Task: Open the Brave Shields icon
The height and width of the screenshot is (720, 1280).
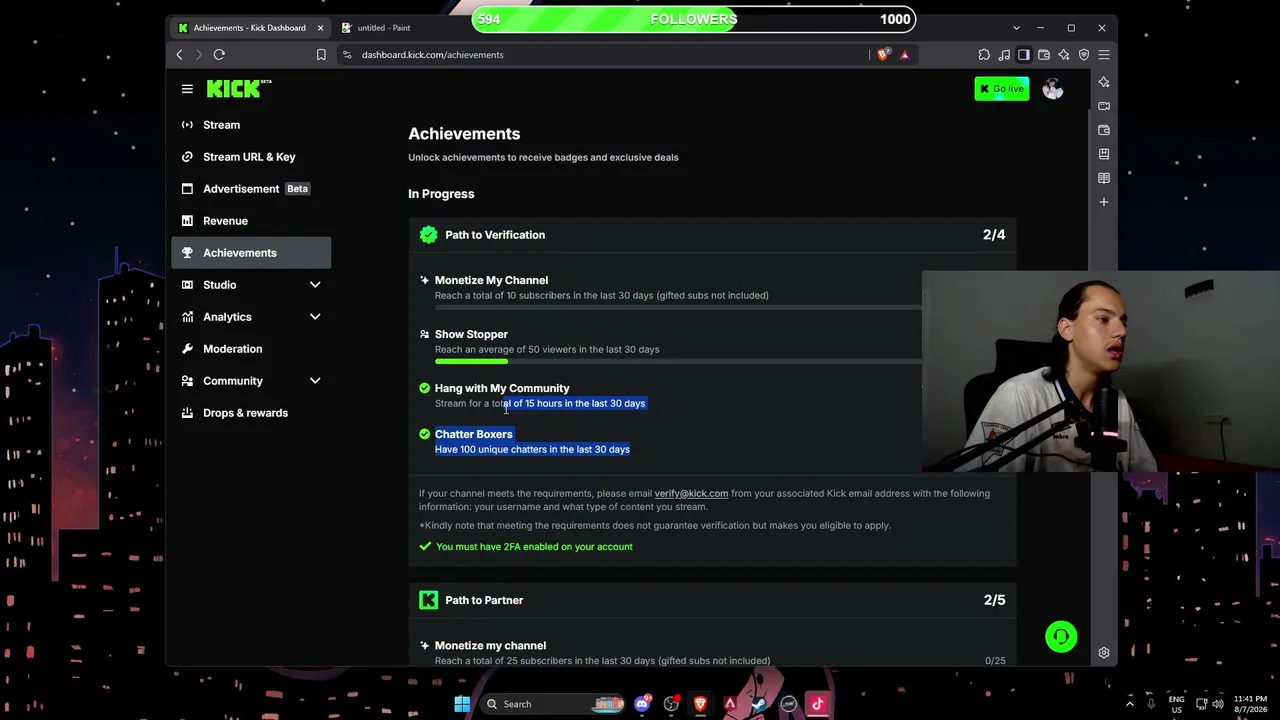Action: (883, 55)
